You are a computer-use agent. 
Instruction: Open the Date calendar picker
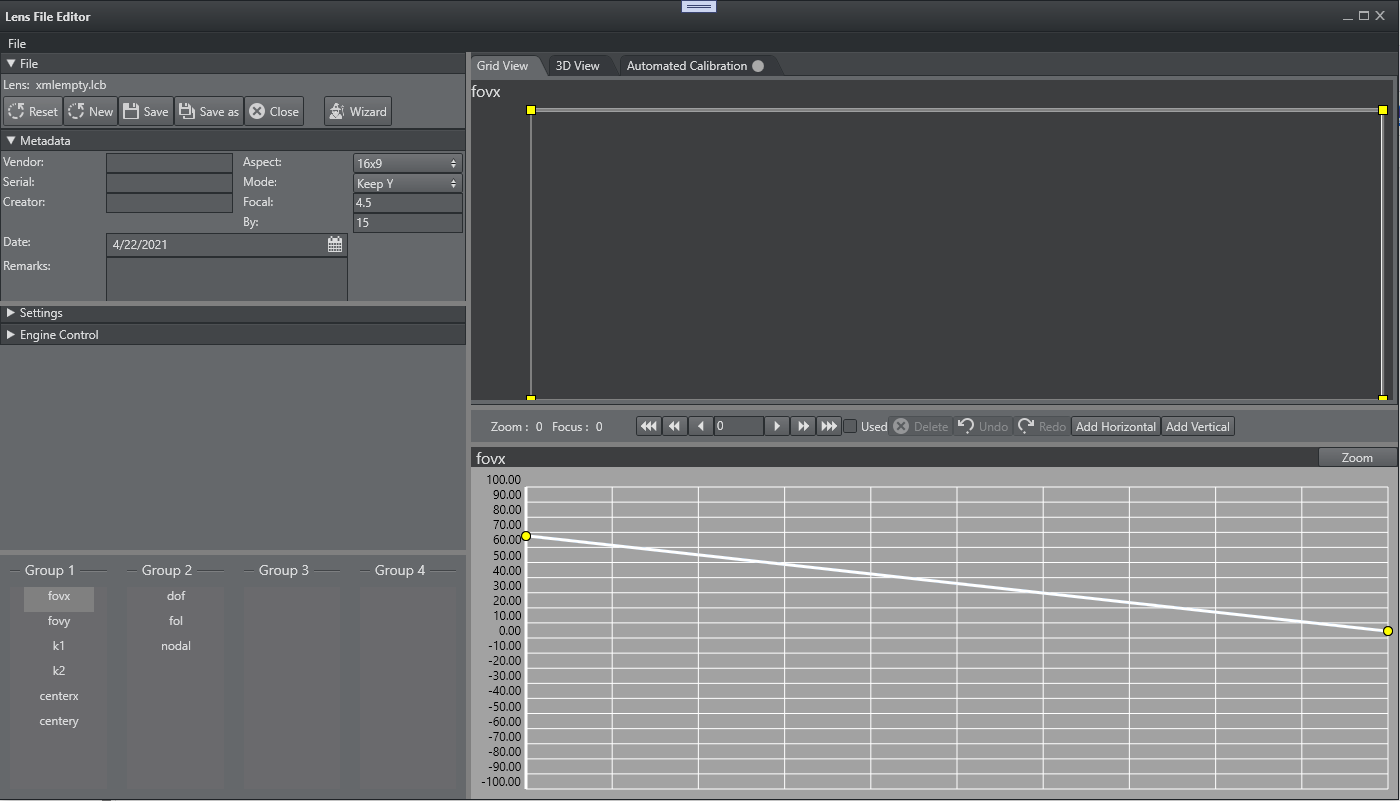(335, 244)
